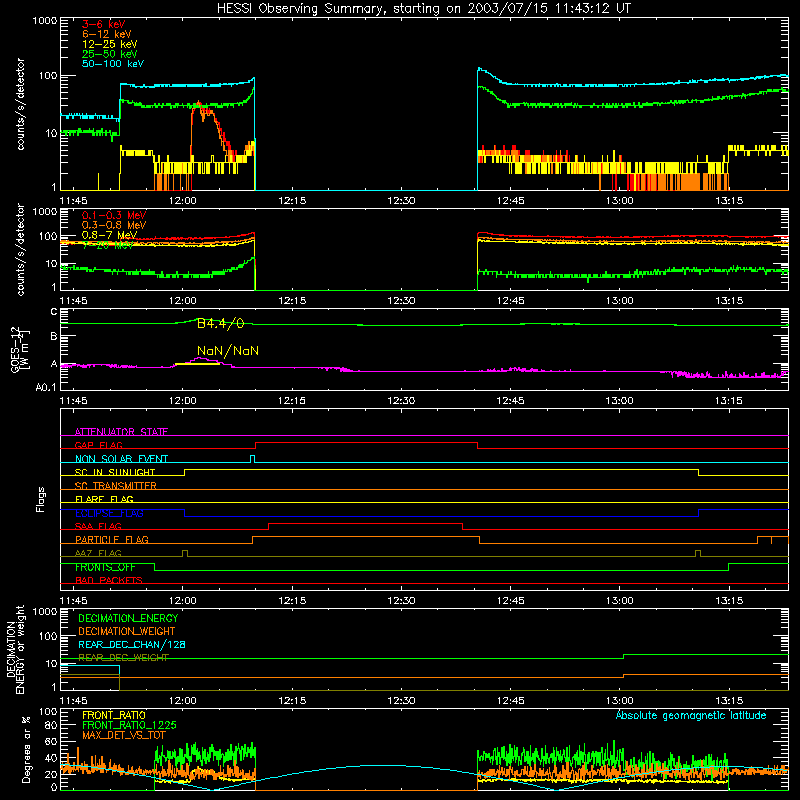This screenshot has height=800, width=800.
Task: Click the FRONT_RATIO_1225 legend label
Action: (129, 725)
